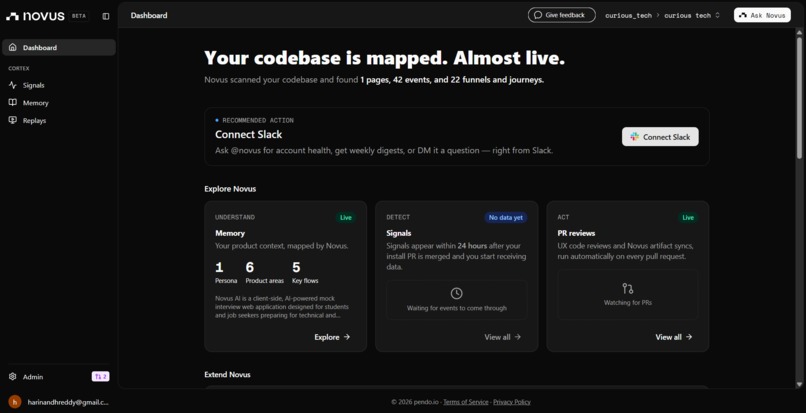Click Explore in the Memory card
Viewport: 806px width, 413px height.
point(332,337)
